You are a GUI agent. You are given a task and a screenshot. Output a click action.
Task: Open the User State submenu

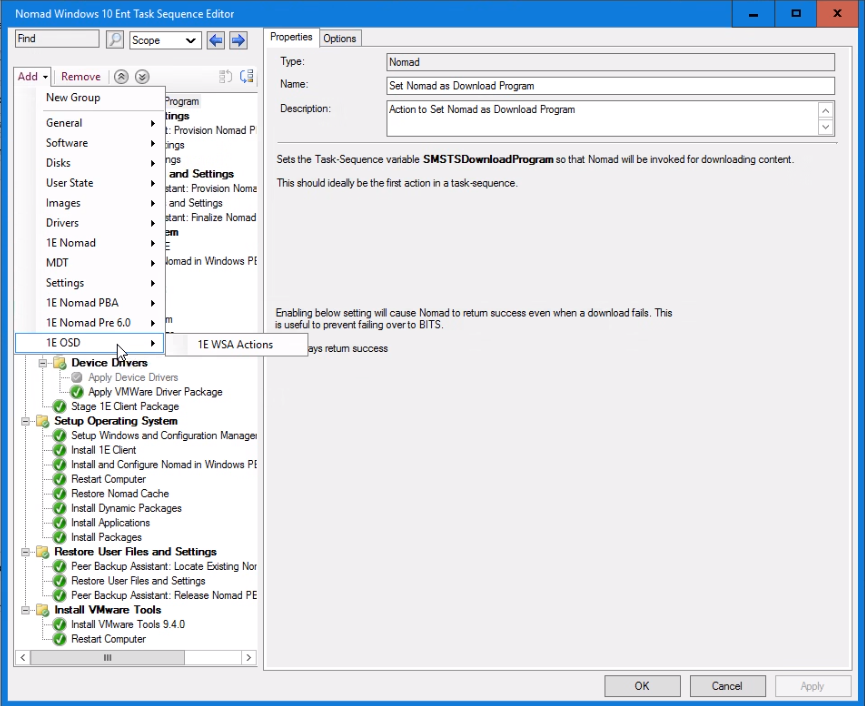pyautogui.click(x=89, y=183)
